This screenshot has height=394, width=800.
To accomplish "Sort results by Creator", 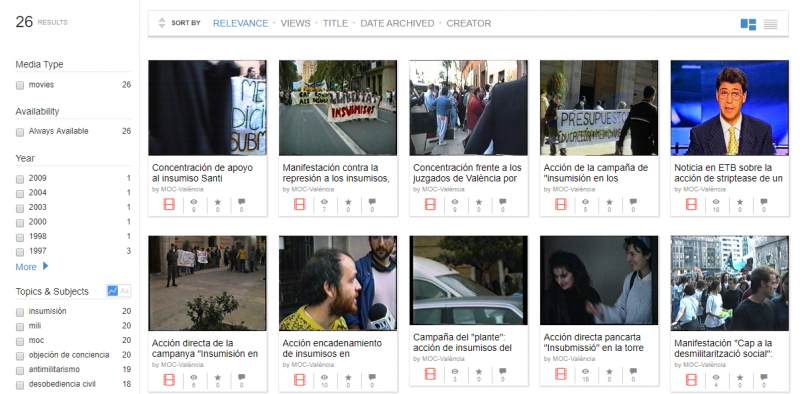I will click(468, 23).
